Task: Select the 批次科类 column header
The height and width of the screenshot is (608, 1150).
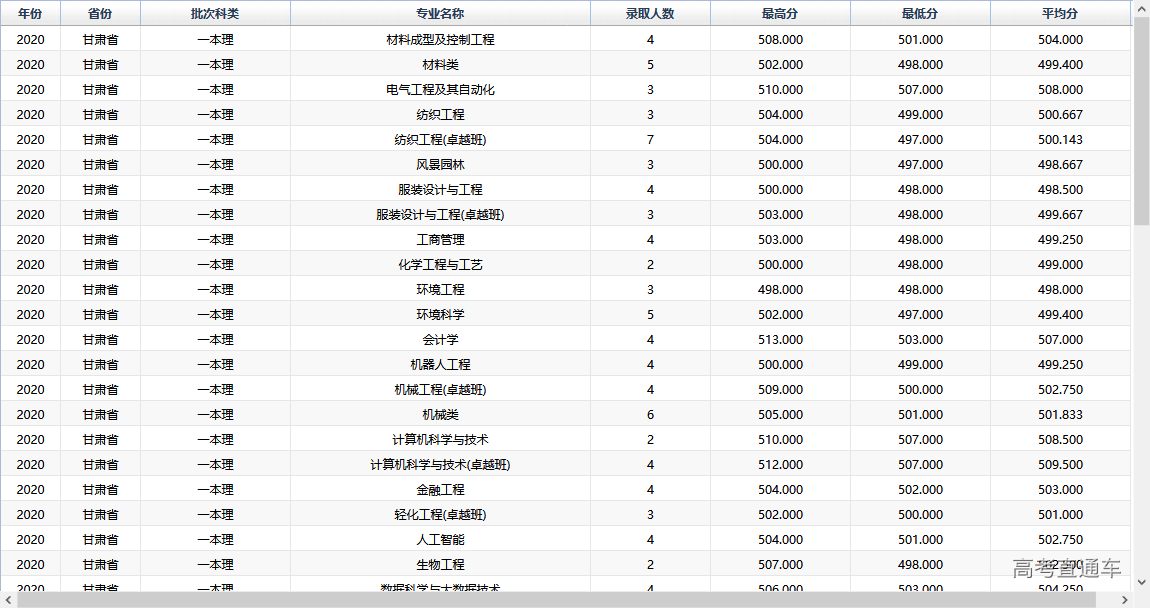Action: pyautogui.click(x=215, y=14)
